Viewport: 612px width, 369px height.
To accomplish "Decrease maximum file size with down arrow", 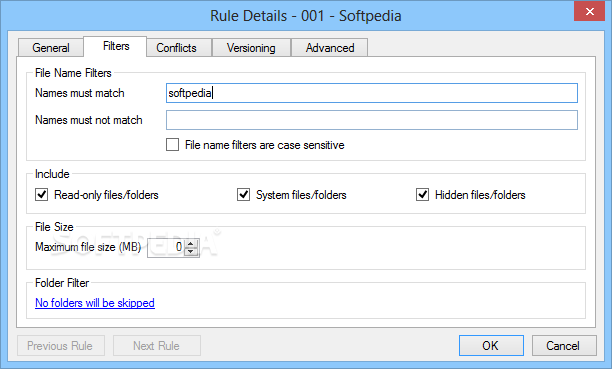I will [191, 252].
